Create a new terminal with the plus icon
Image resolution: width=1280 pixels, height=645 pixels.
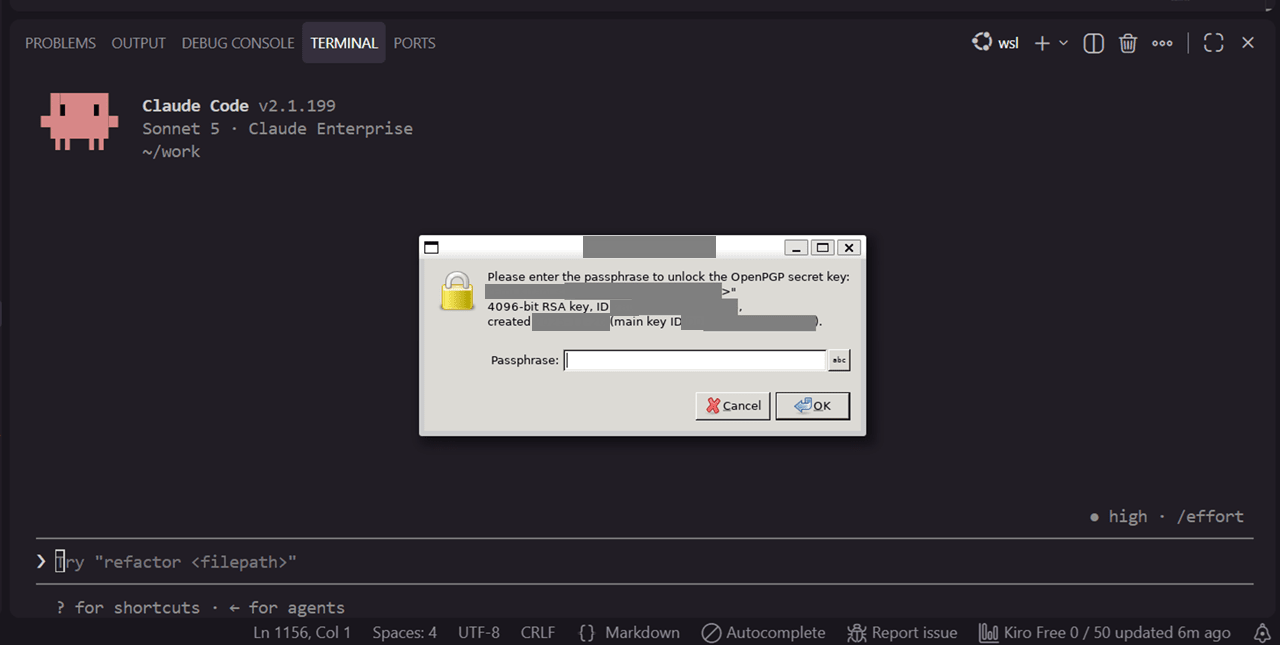click(1041, 43)
